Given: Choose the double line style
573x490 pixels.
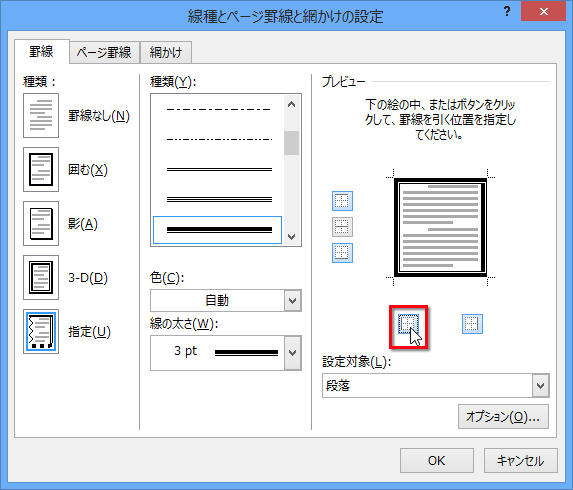Looking at the screenshot, I should [219, 169].
